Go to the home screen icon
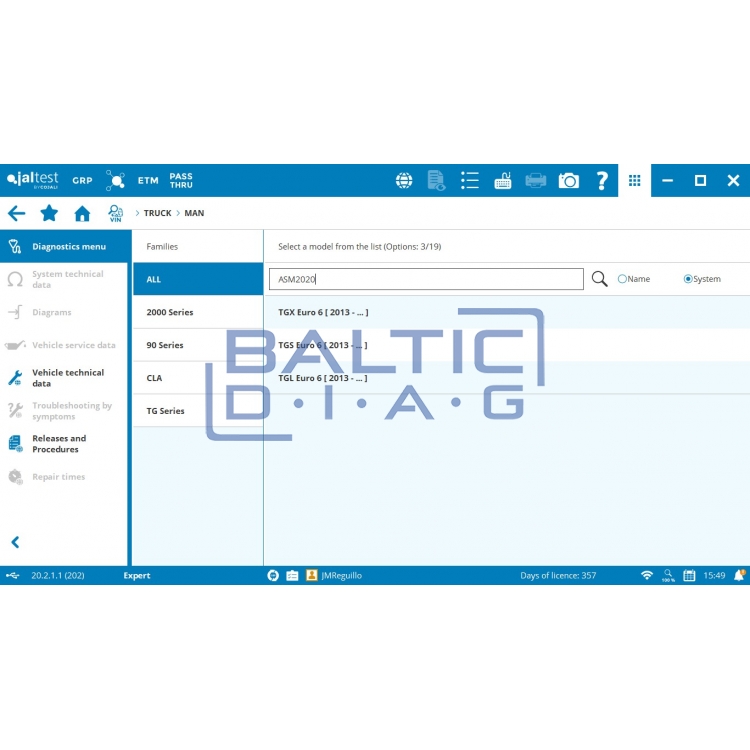The width and height of the screenshot is (750, 750). click(82, 213)
